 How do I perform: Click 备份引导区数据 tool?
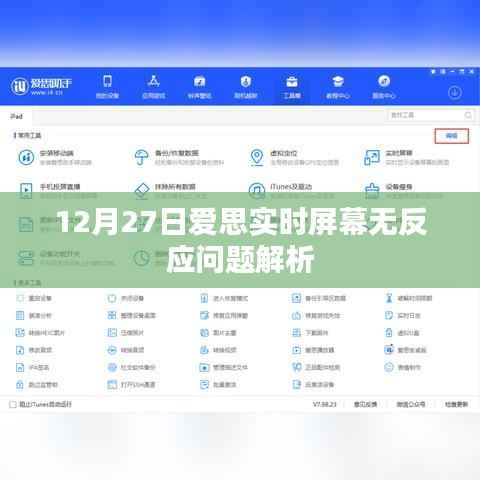coord(319,298)
